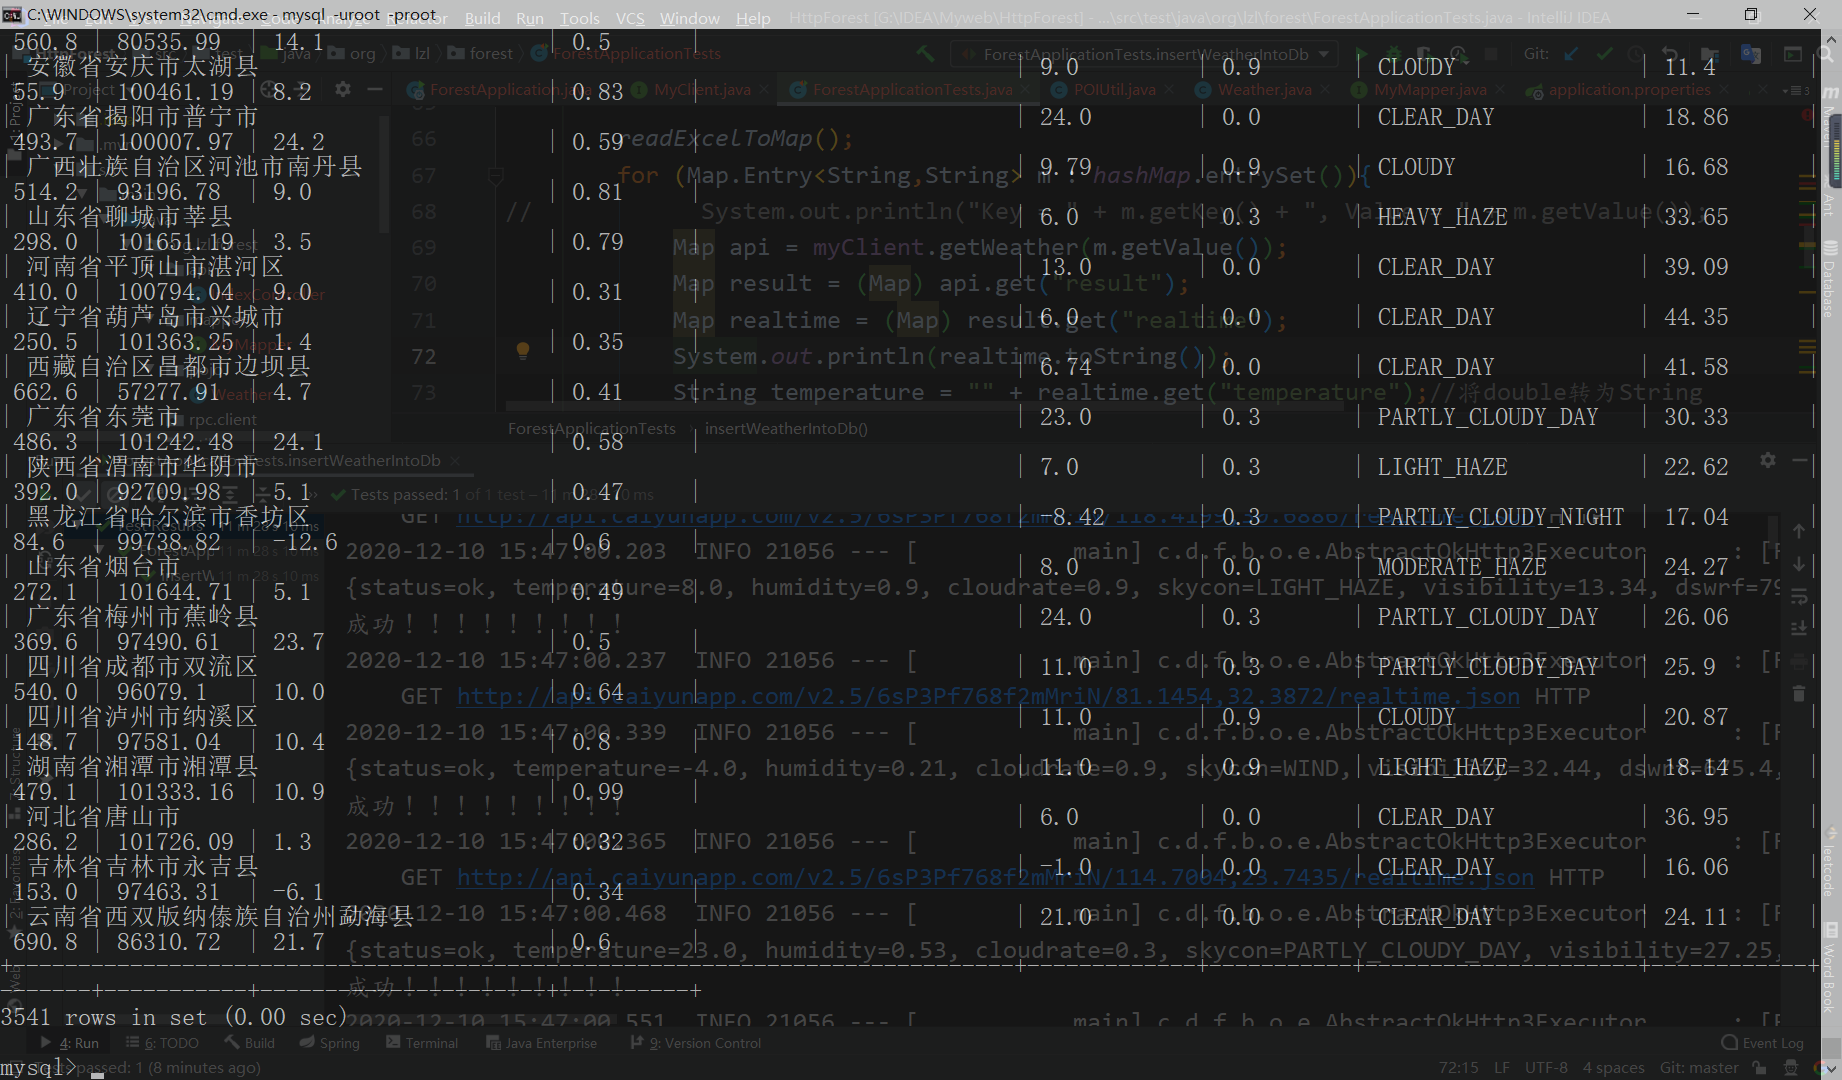The height and width of the screenshot is (1080, 1842).
Task: Open the leetcode tool window
Action: 1831,861
